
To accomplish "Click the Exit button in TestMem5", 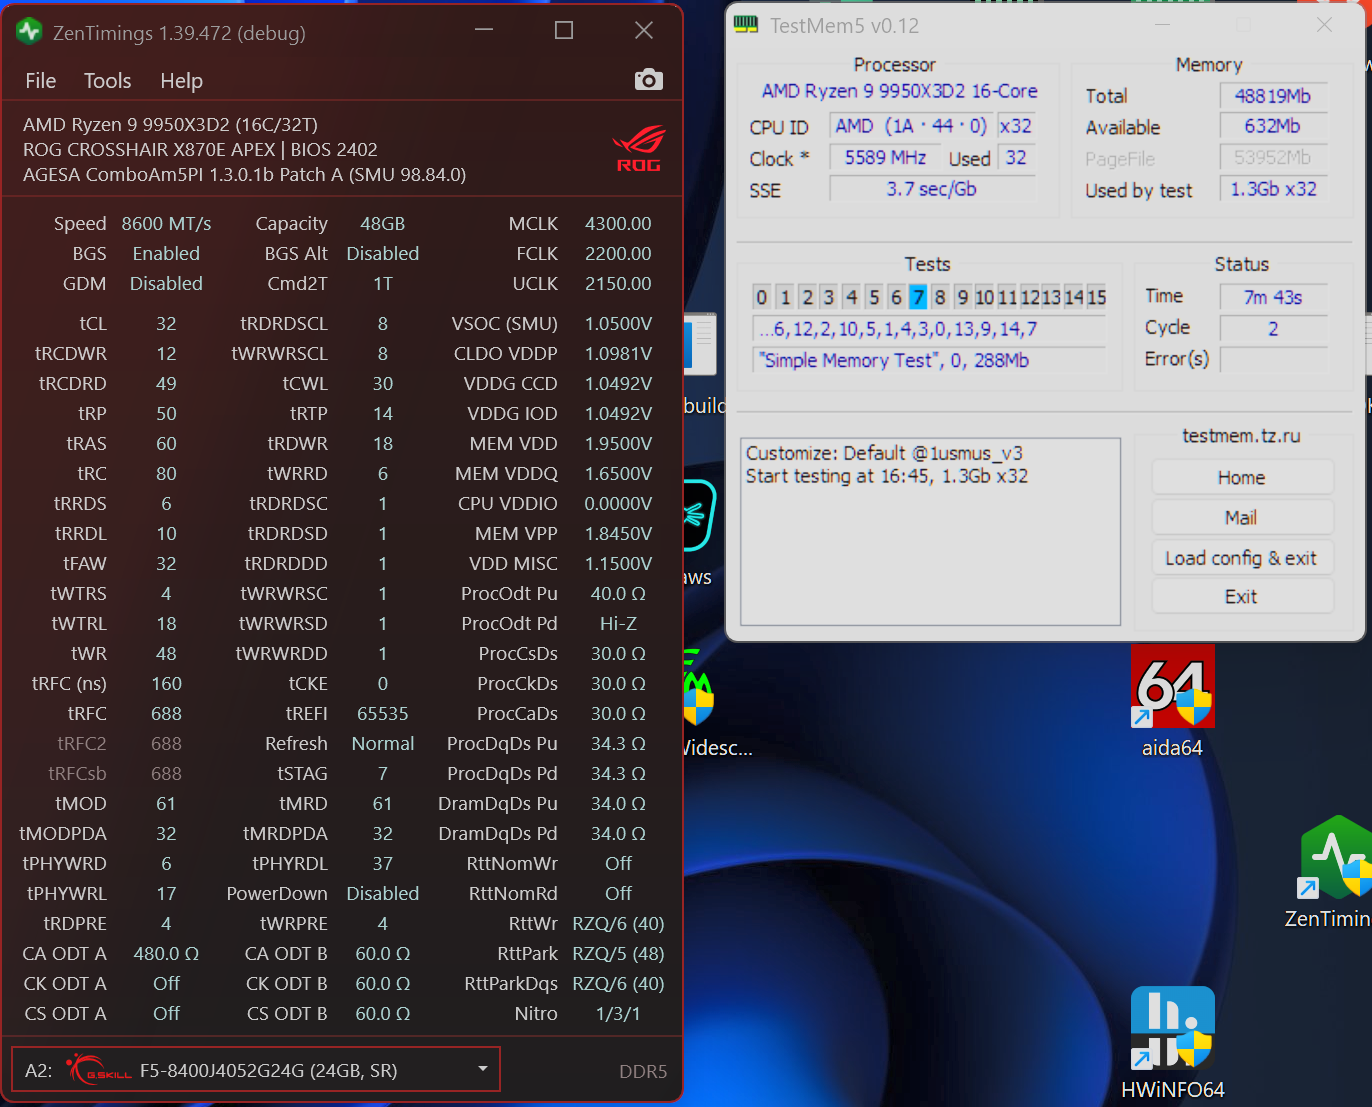I will click(1242, 596).
